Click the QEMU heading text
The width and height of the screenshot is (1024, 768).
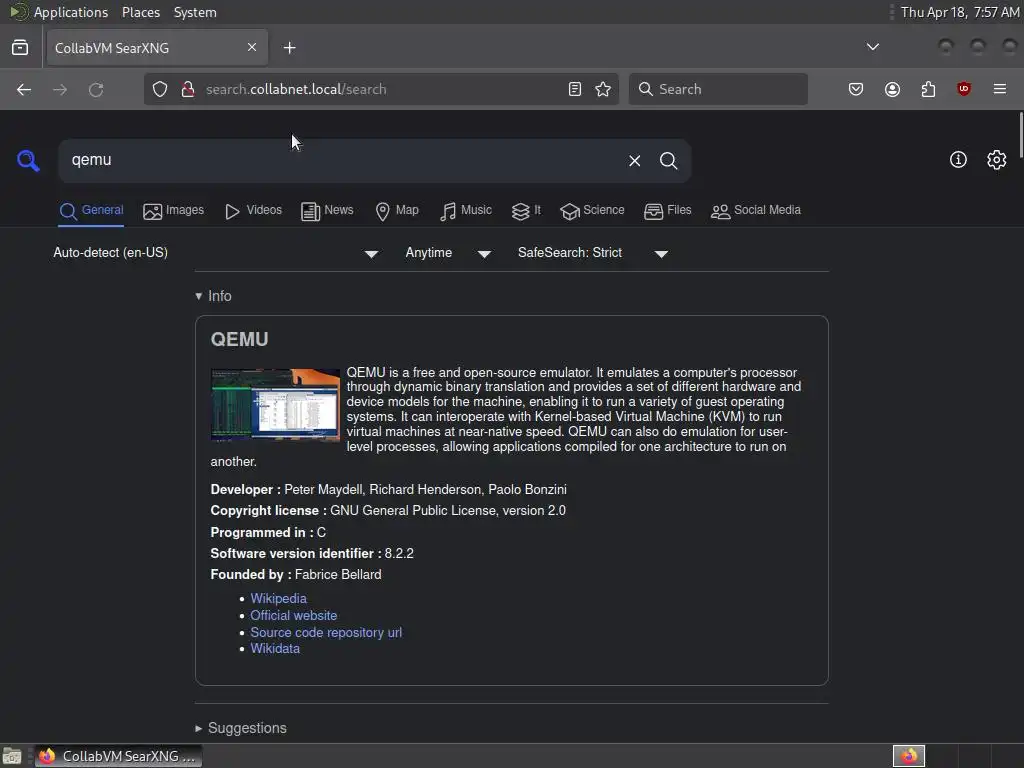click(240, 340)
